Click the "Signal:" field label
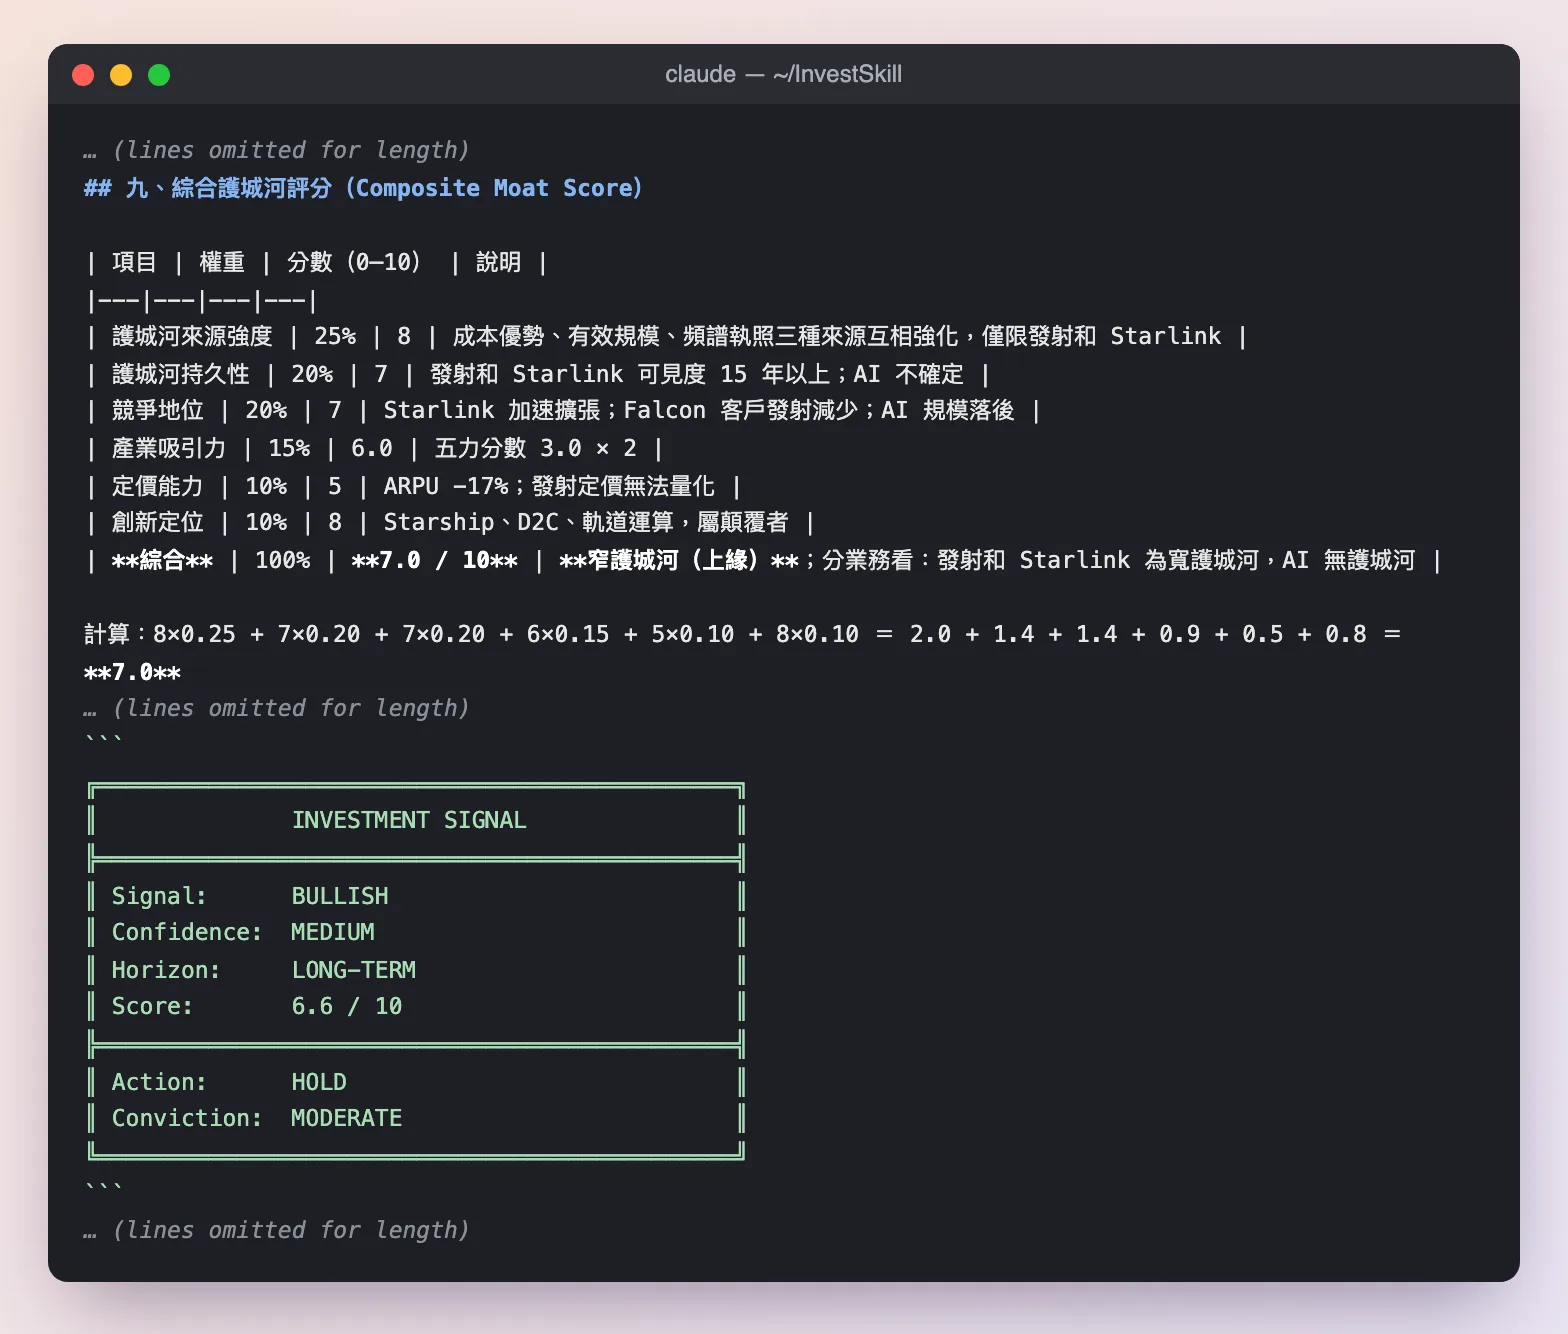 click(x=159, y=896)
